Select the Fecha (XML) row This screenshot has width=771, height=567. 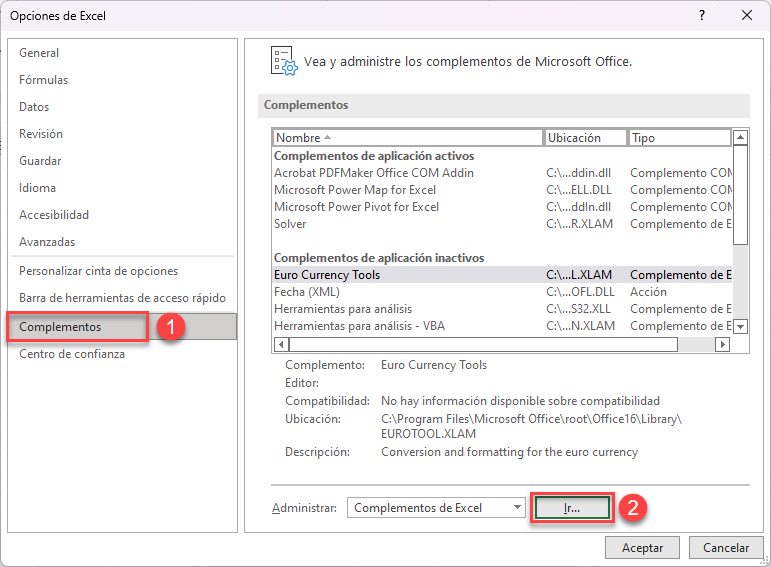[502, 292]
